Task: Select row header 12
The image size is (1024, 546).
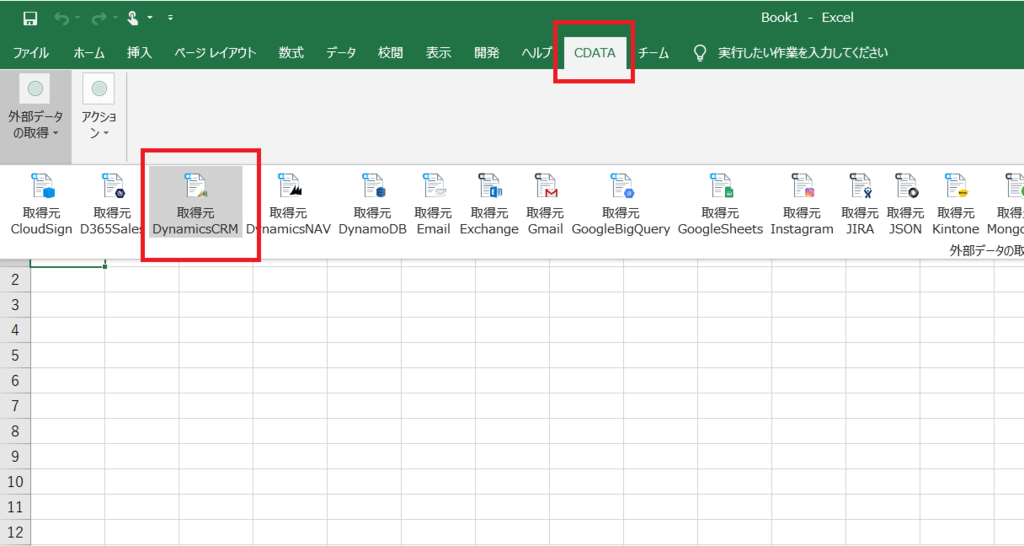Action: (x=15, y=532)
